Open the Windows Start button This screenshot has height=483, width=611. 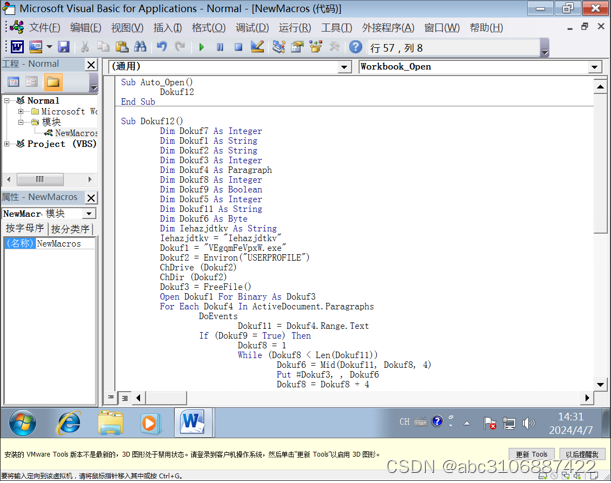pos(22,423)
